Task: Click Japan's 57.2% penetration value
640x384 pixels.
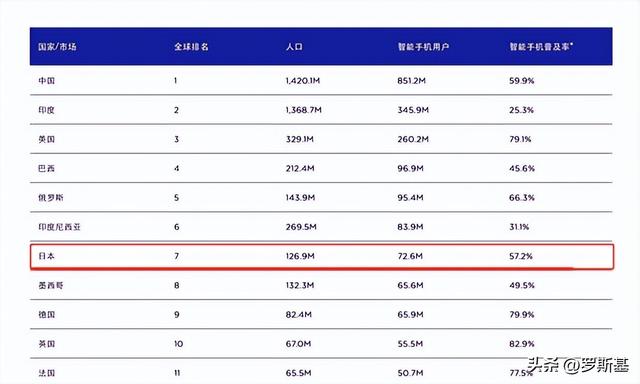Action: click(x=521, y=256)
